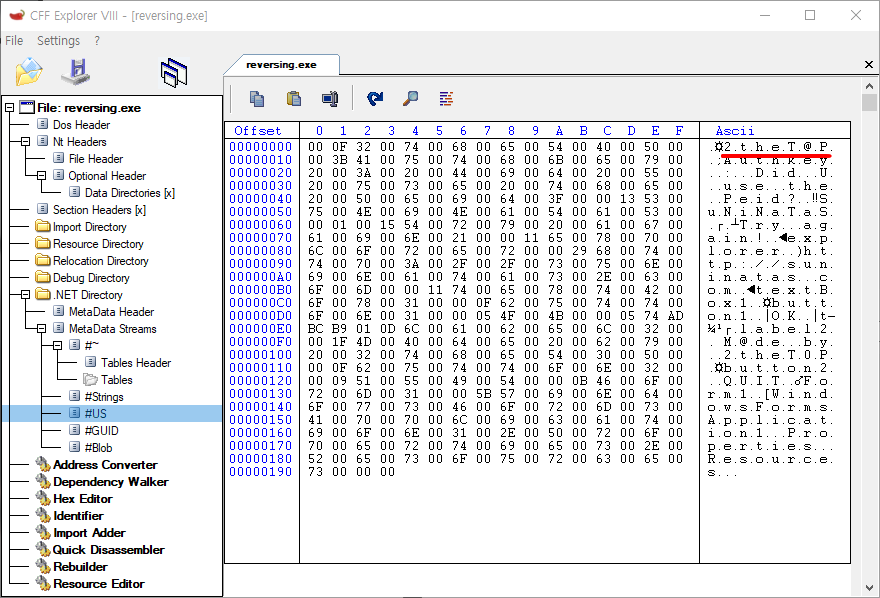Select the MetaData Header node
880x598 pixels.
click(111, 311)
